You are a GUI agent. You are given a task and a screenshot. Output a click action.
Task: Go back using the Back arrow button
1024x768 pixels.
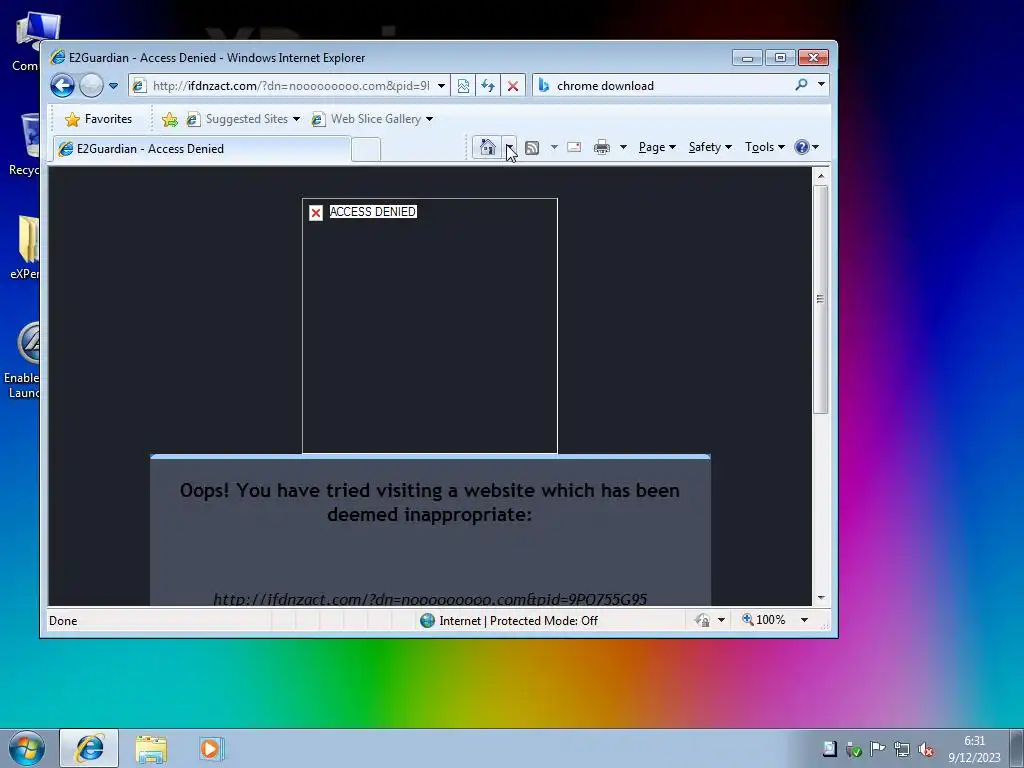(x=63, y=86)
